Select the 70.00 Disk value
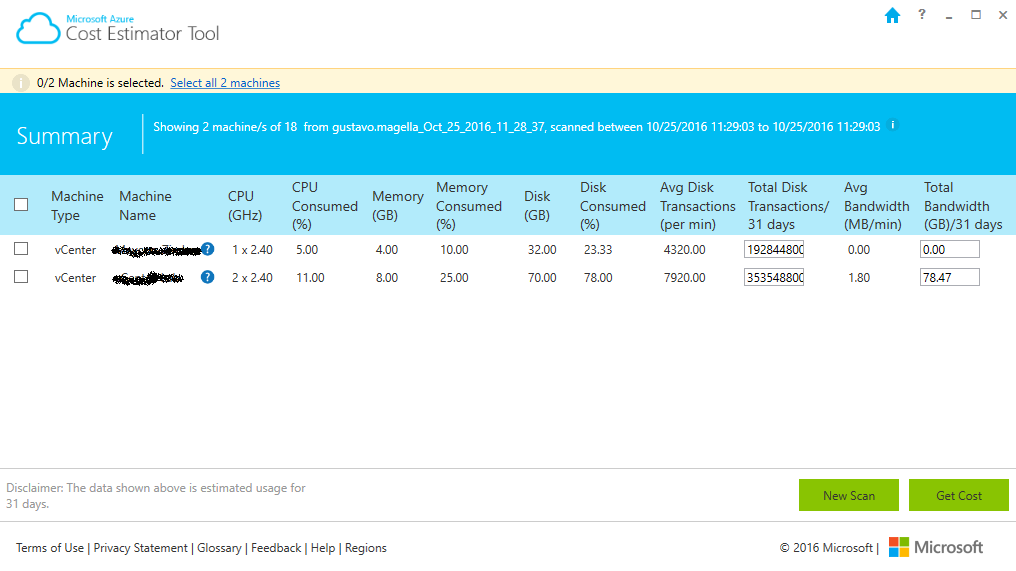 coord(542,277)
